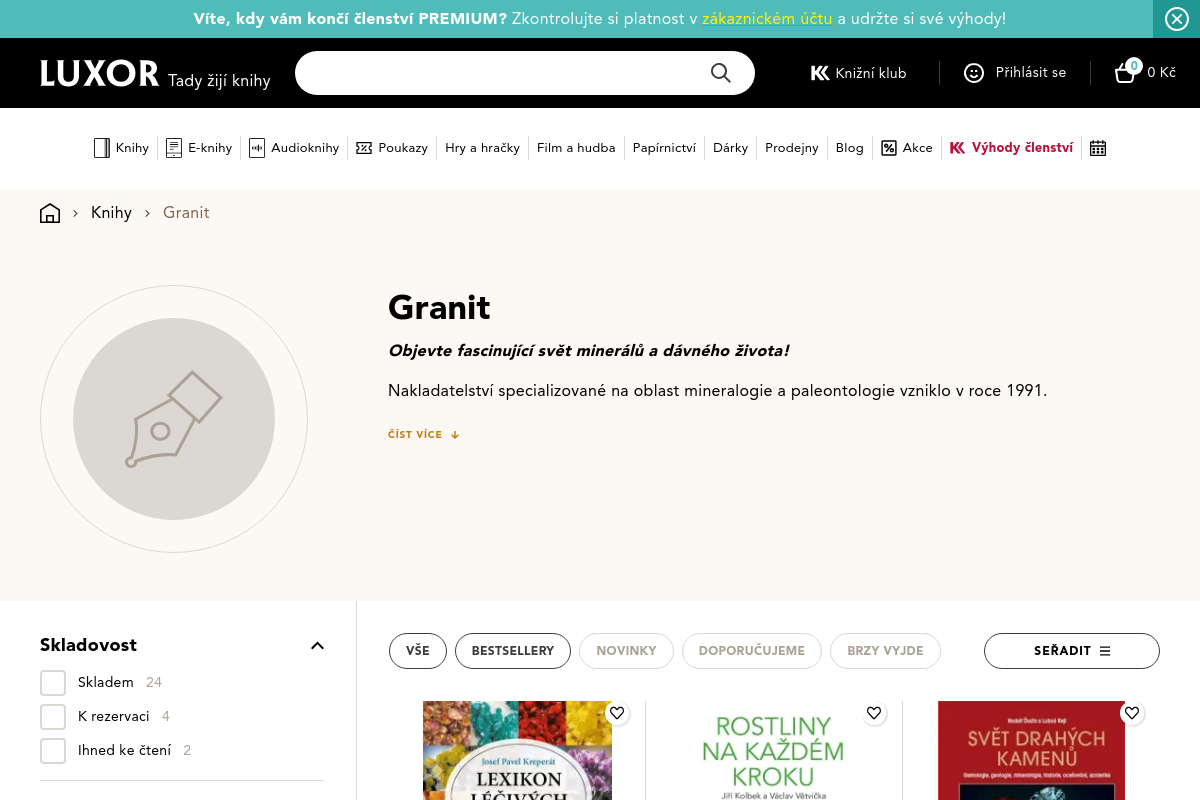Click the smiley account icon
This screenshot has width=1200, height=800.
coord(974,73)
